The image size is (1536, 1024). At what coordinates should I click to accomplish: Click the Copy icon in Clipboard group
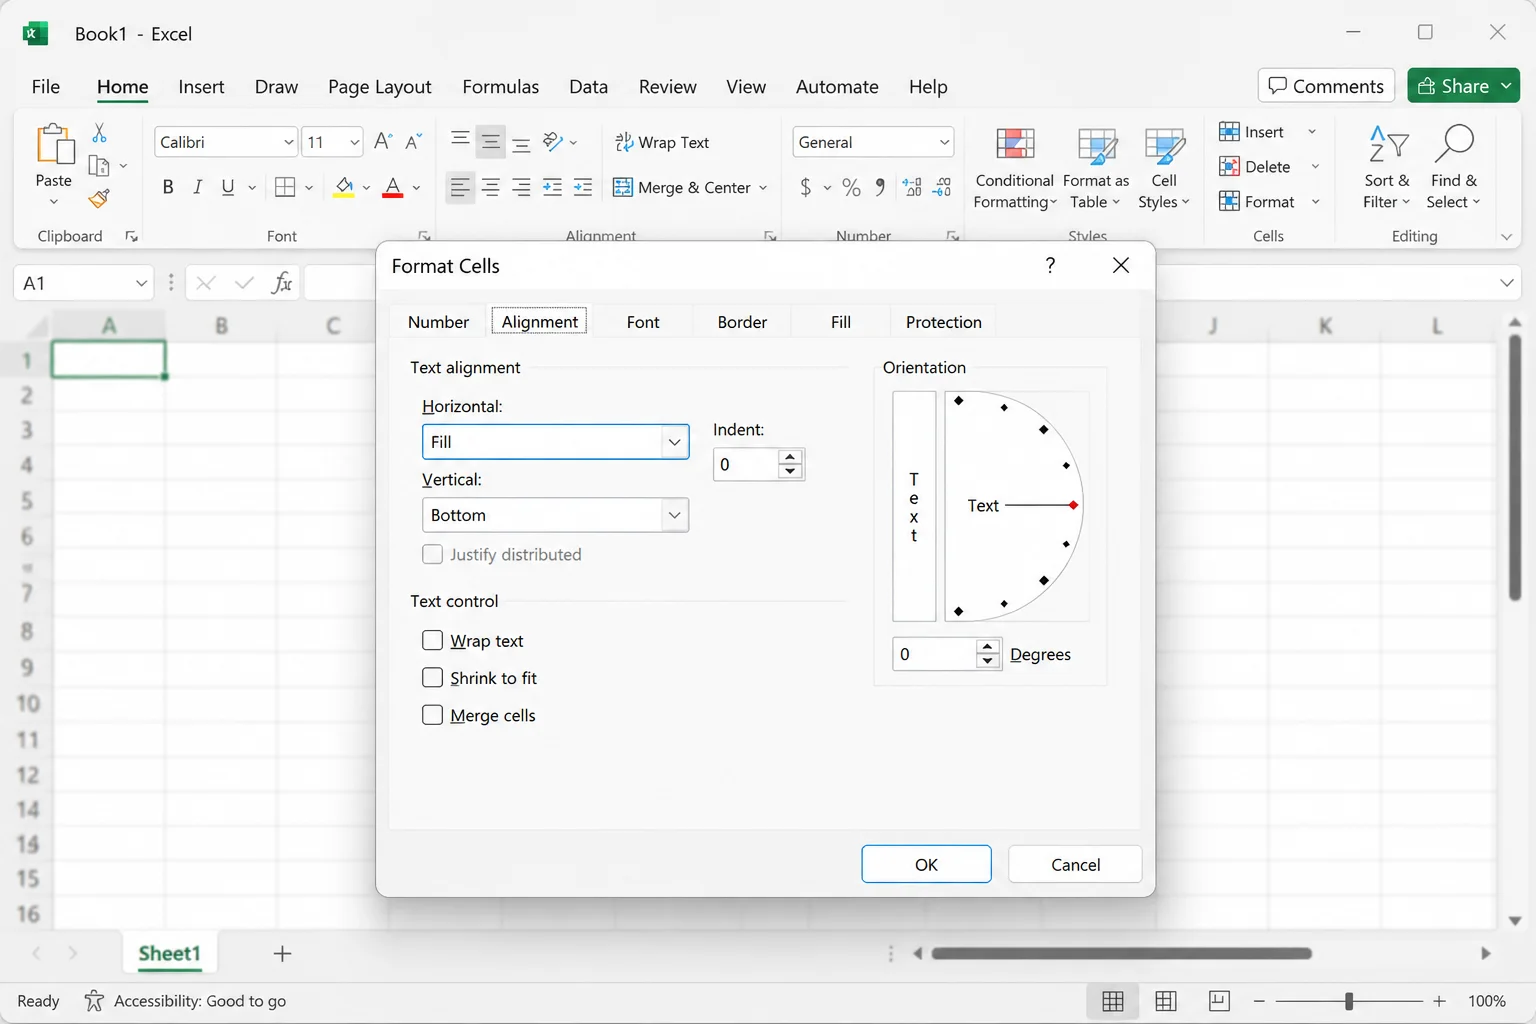click(x=99, y=166)
